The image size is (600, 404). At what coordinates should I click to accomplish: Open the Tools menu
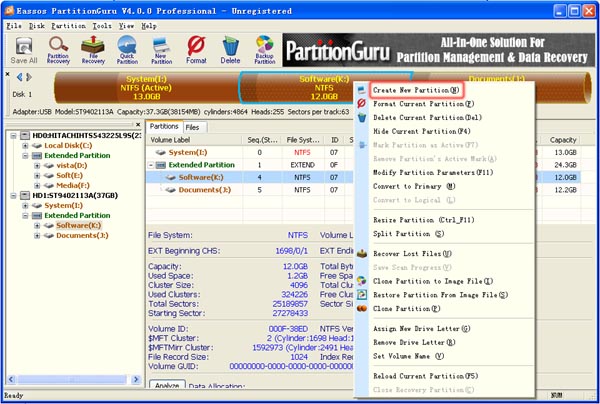click(102, 26)
